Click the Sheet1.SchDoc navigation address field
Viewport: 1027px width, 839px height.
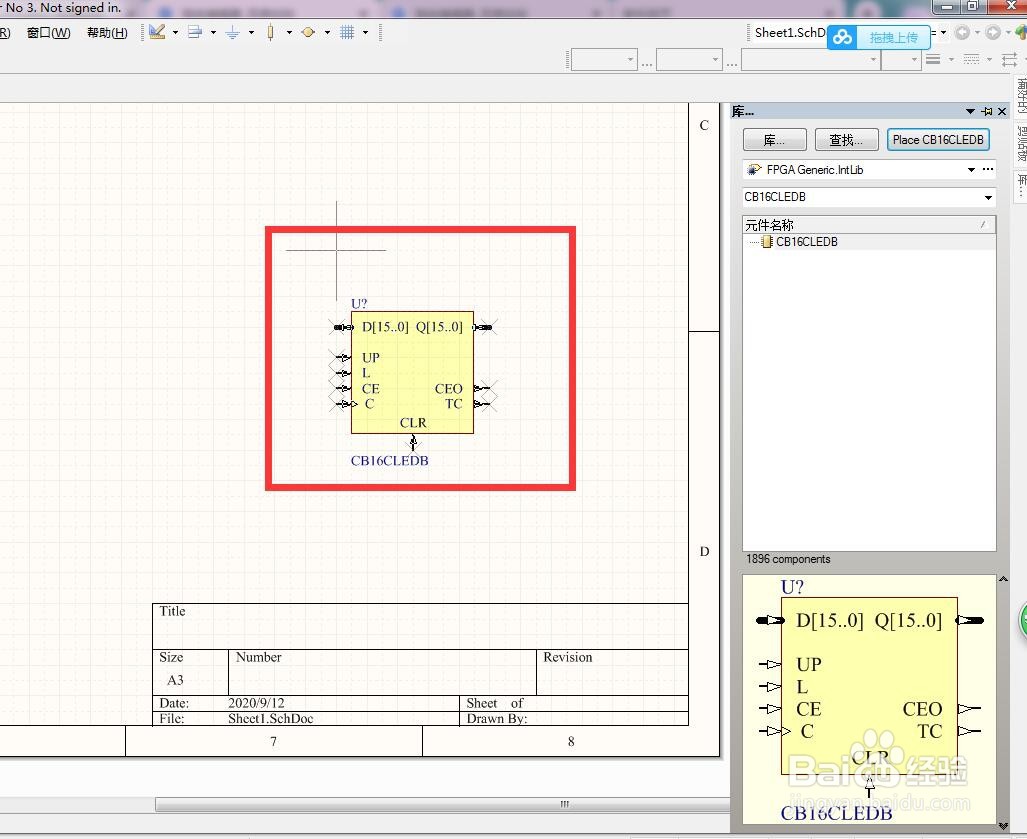pyautogui.click(x=789, y=33)
